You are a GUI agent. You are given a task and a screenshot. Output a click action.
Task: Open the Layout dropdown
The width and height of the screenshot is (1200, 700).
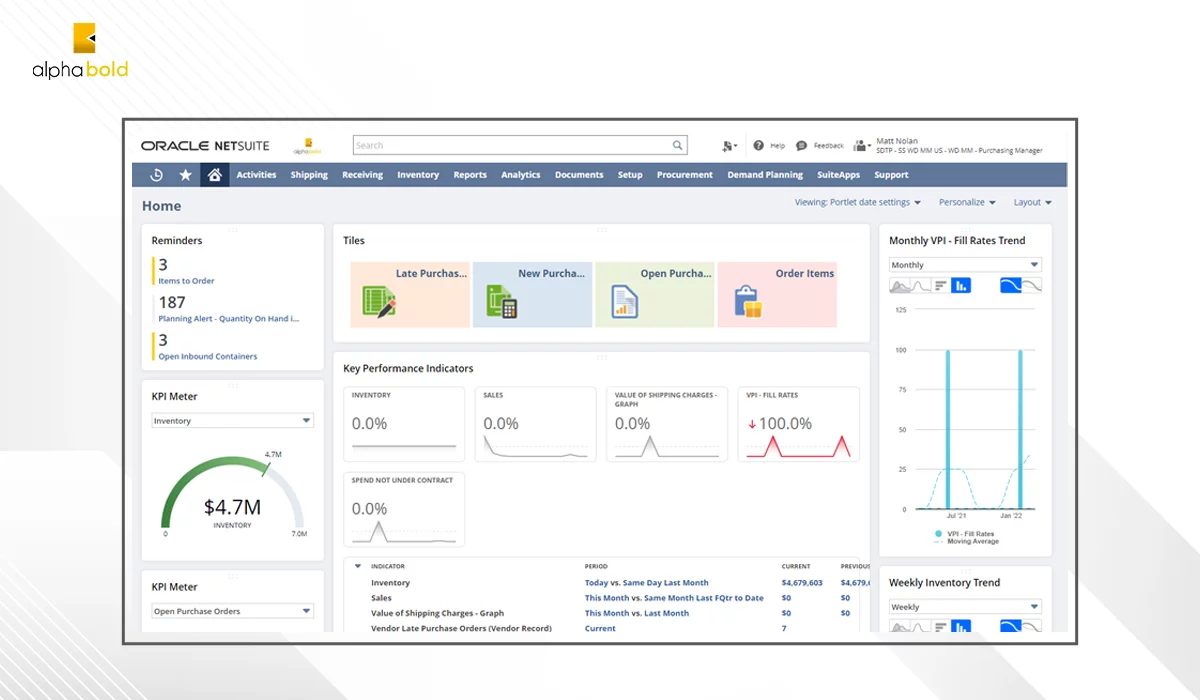(1033, 202)
